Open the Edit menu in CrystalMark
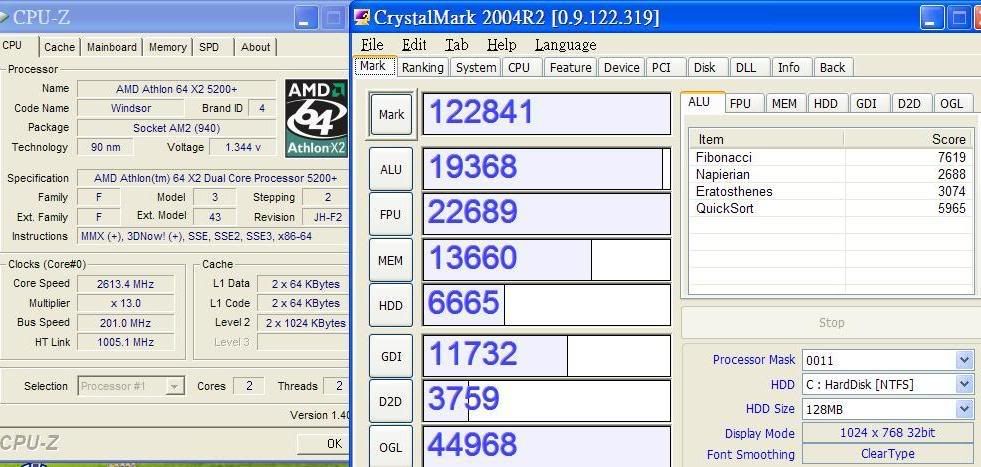The height and width of the screenshot is (467, 981). (x=414, y=45)
